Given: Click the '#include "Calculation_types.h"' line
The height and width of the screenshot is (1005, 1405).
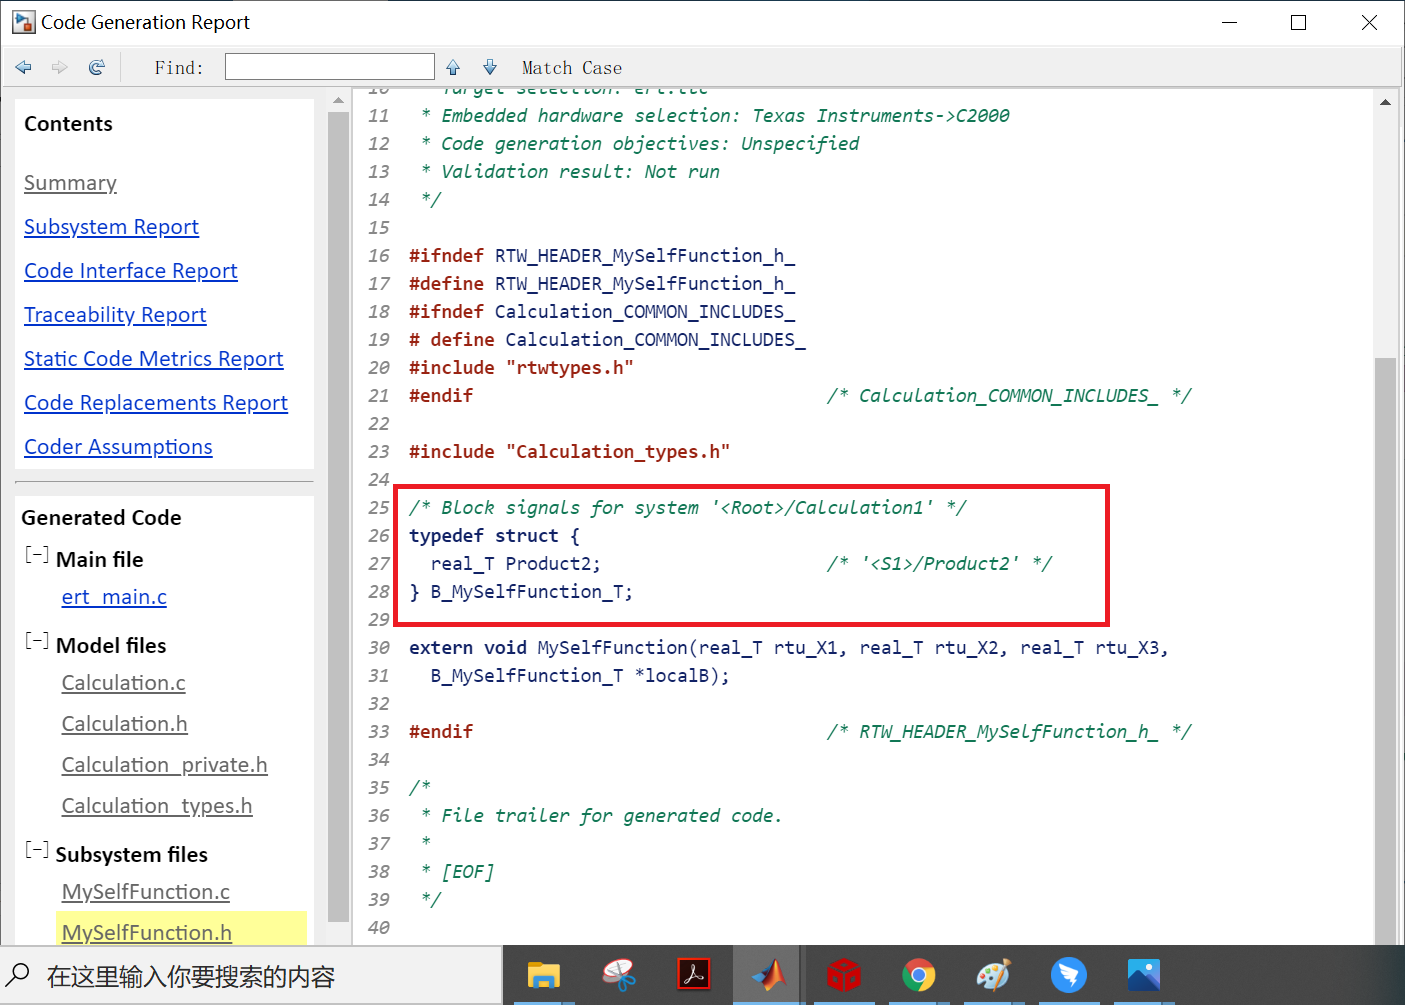Looking at the screenshot, I should [x=569, y=452].
